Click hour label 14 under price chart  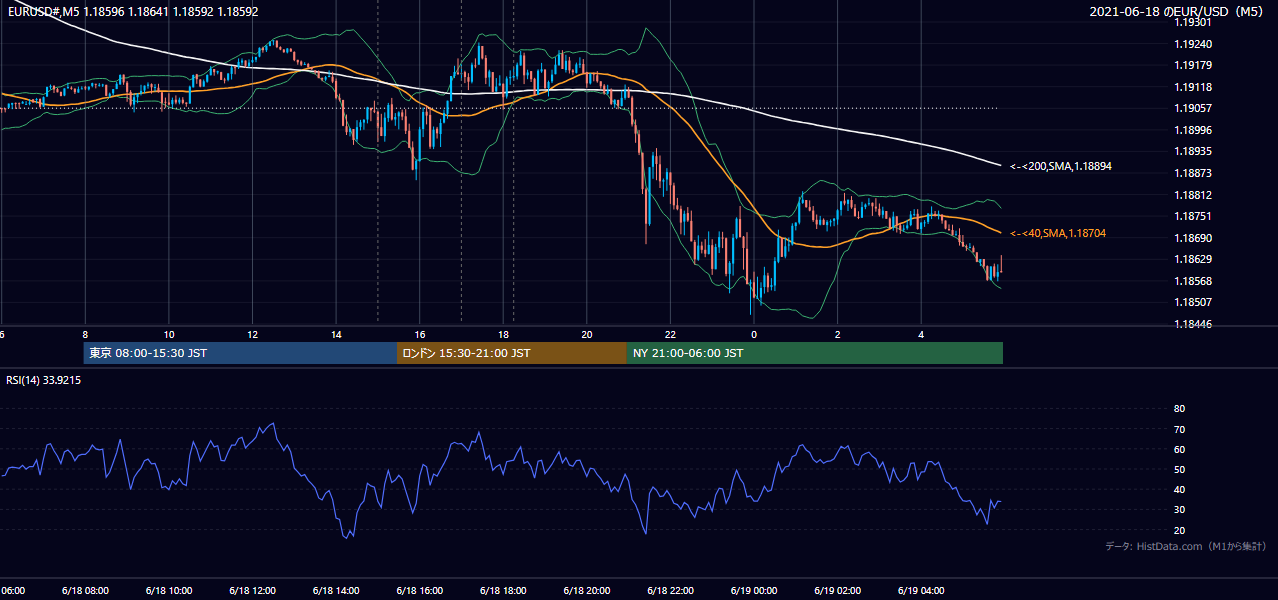click(336, 335)
